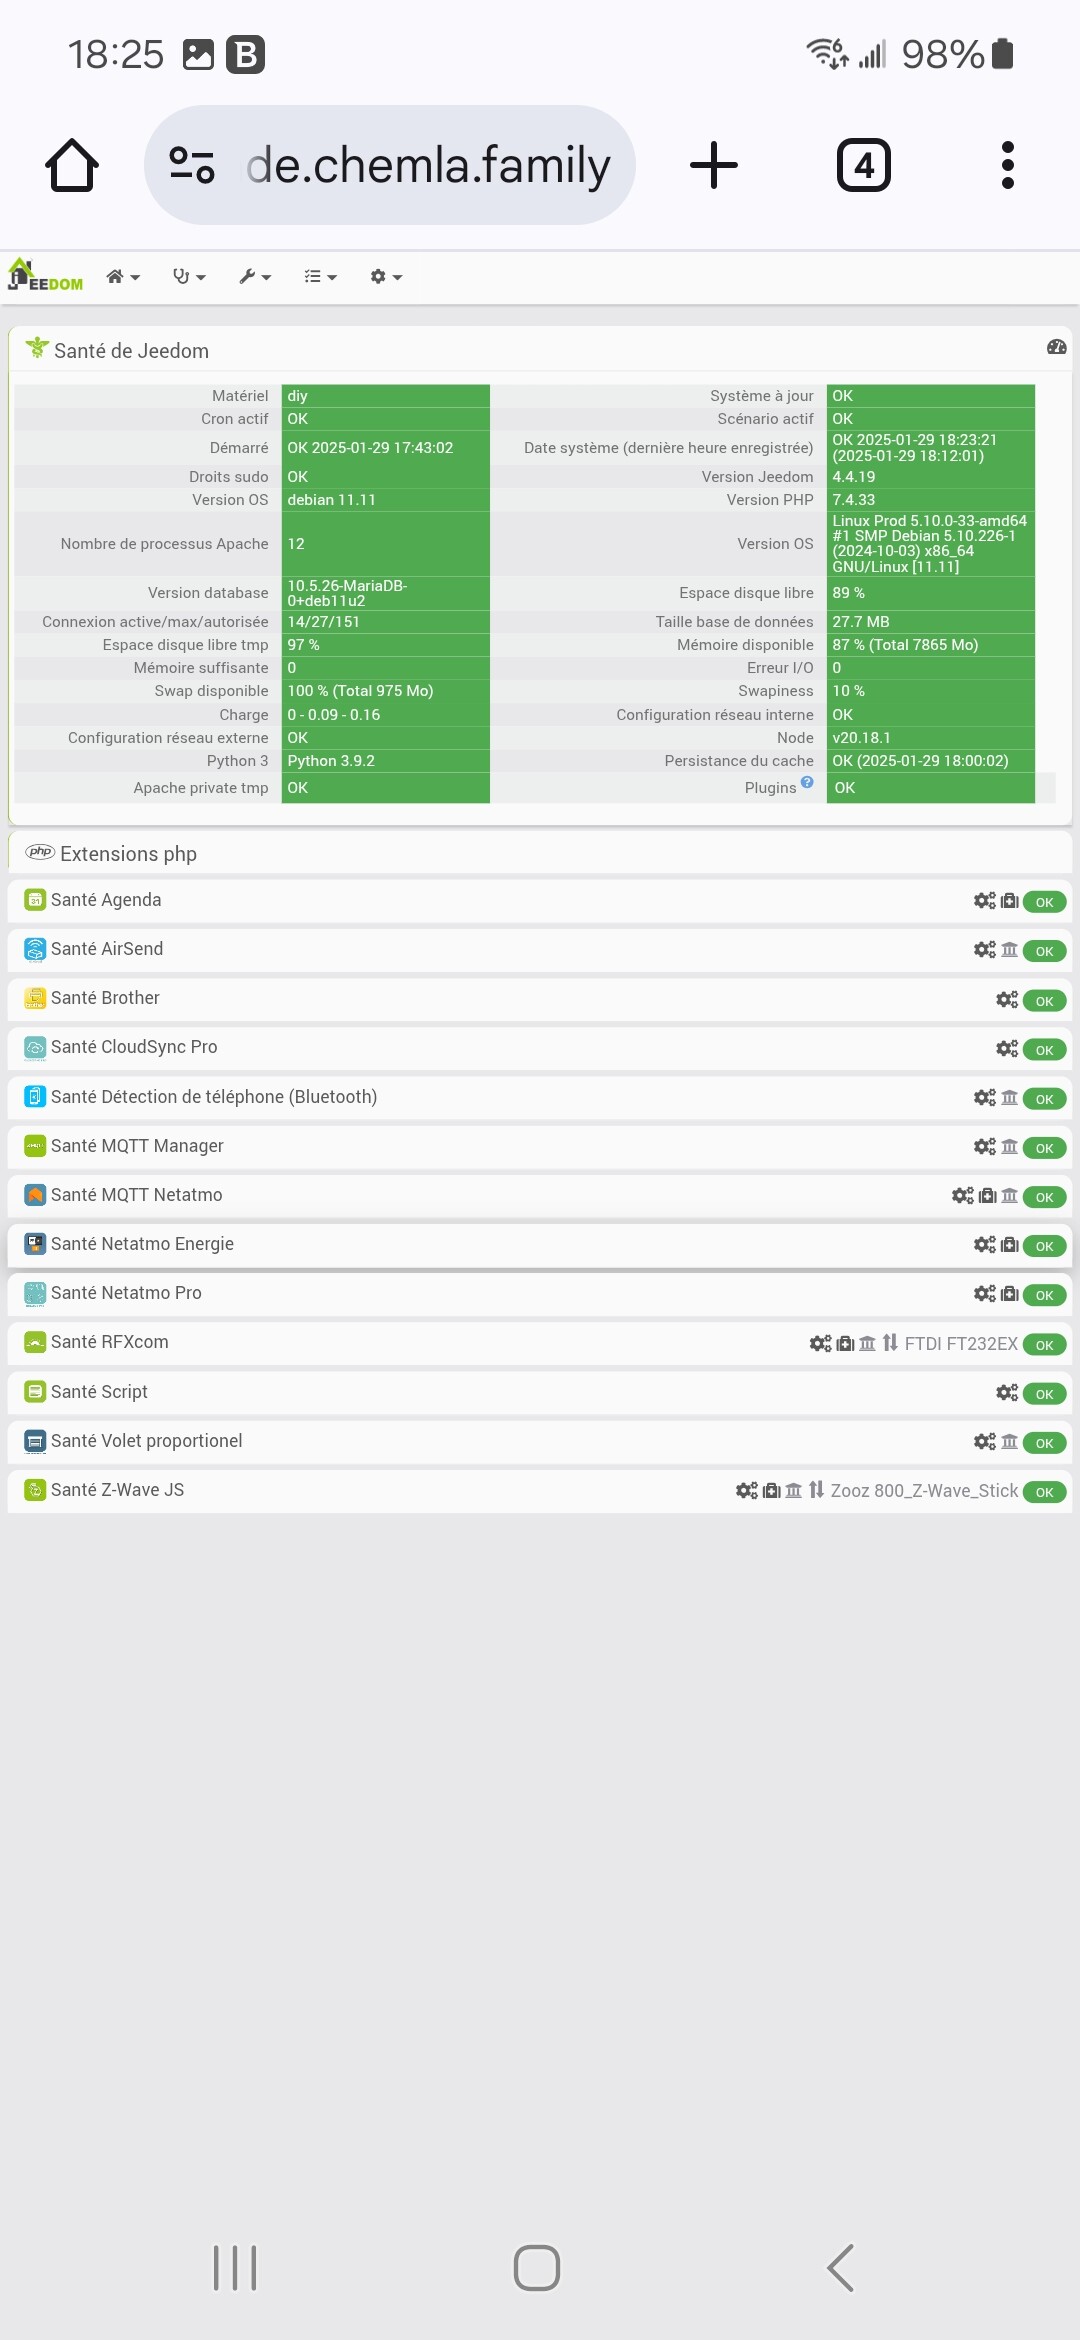Click the Jeedom logo

coord(46,275)
